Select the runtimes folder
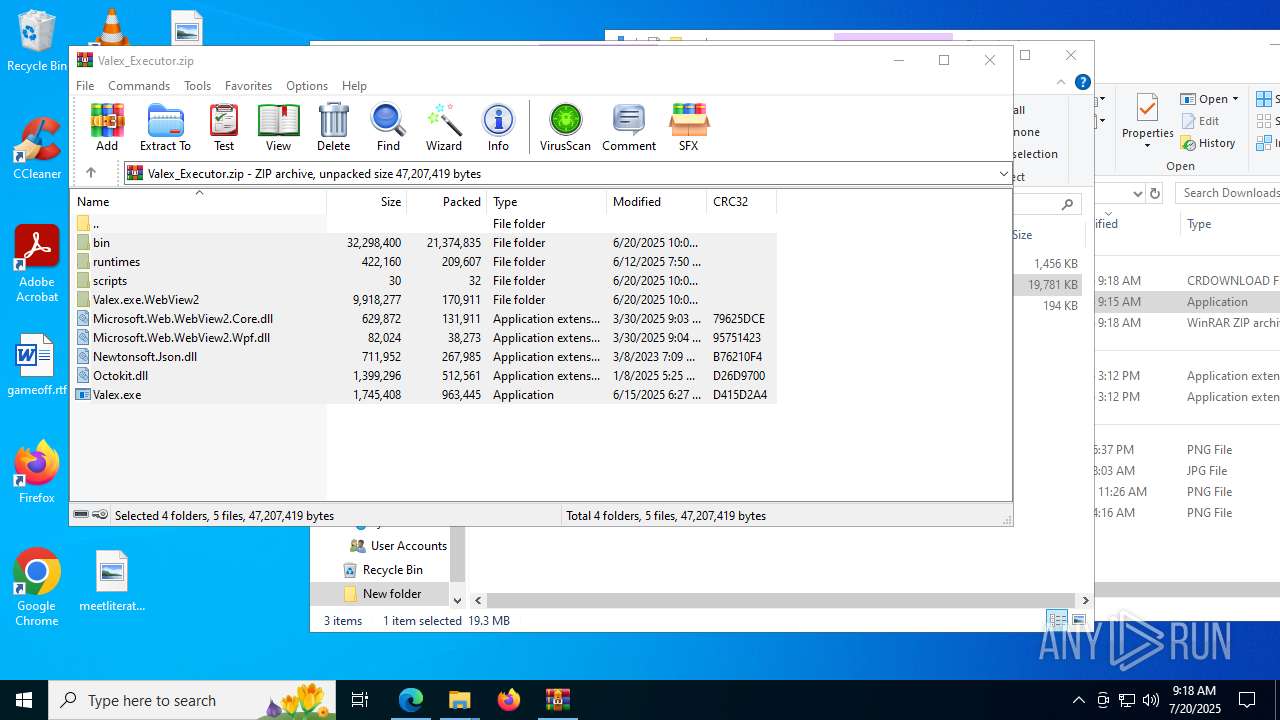The image size is (1280, 720). 423,261
